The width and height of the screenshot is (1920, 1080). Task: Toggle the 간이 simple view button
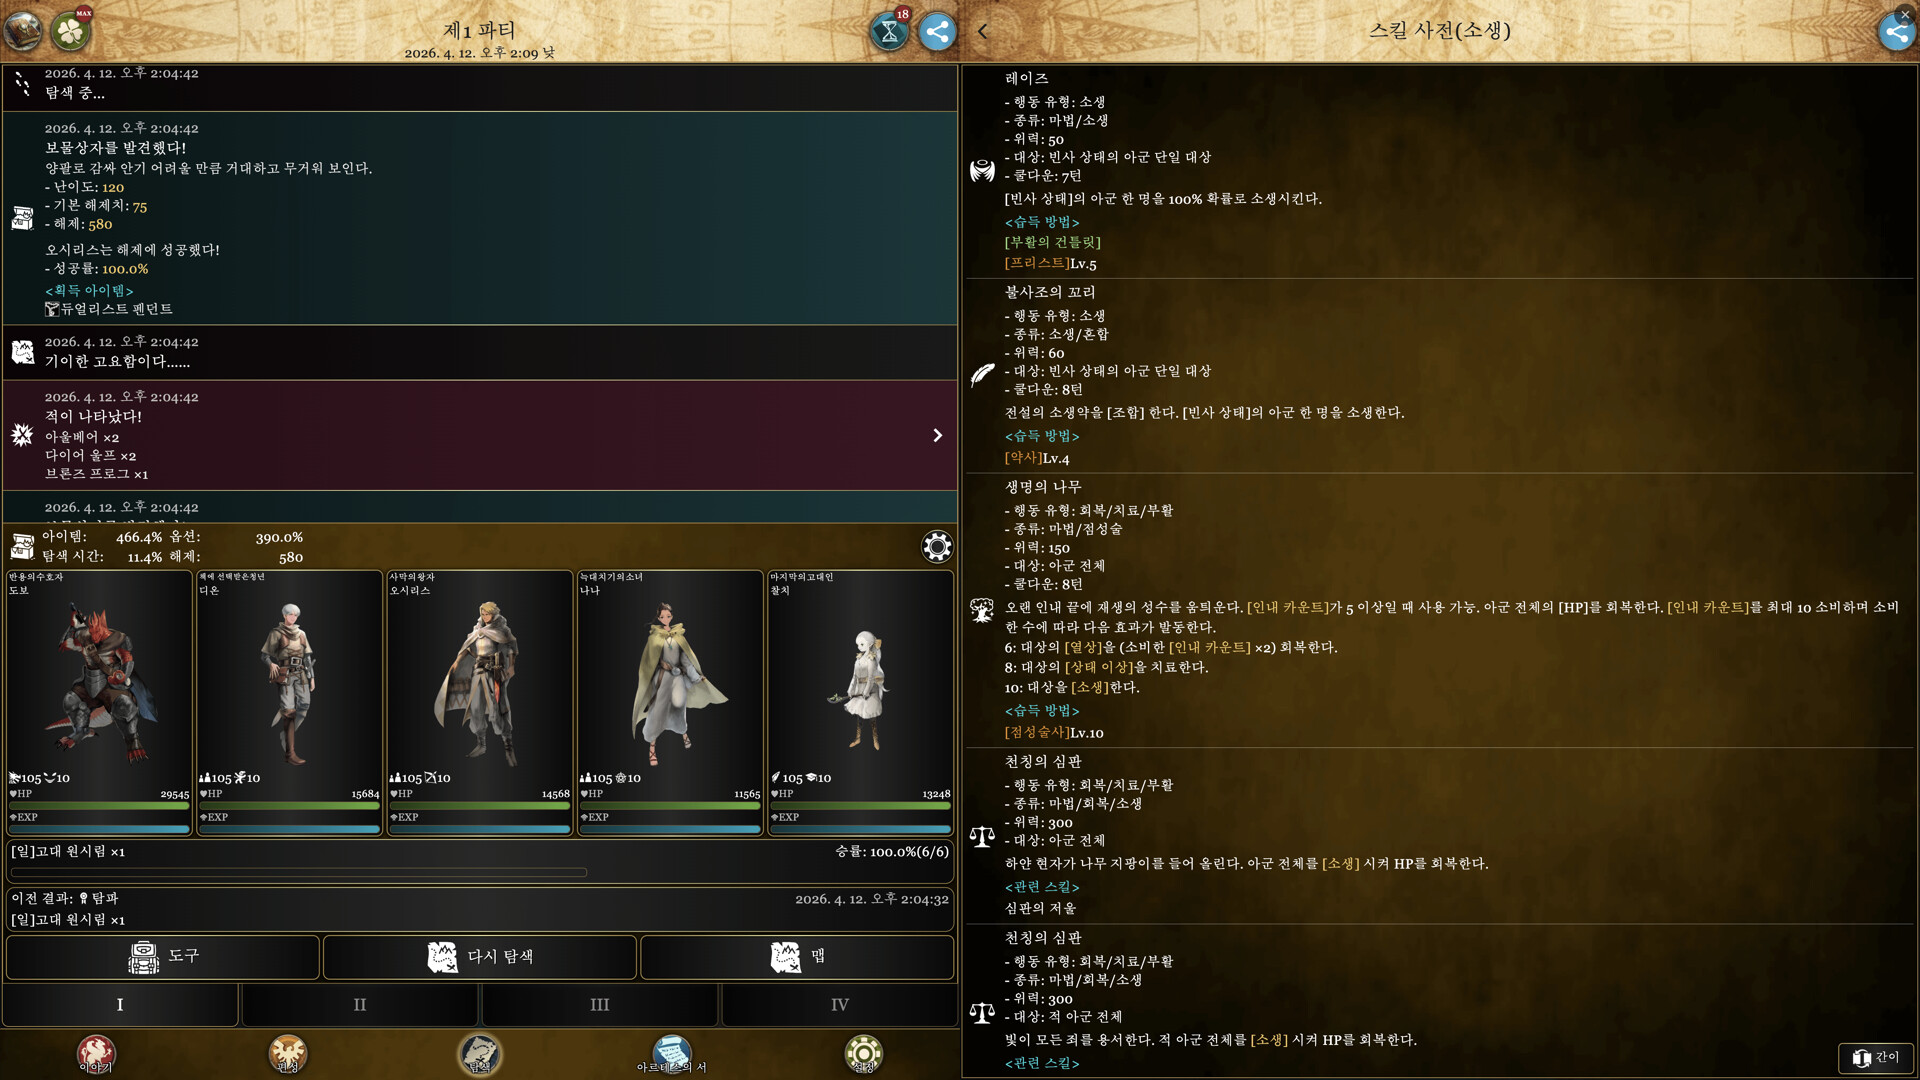(x=1876, y=1057)
